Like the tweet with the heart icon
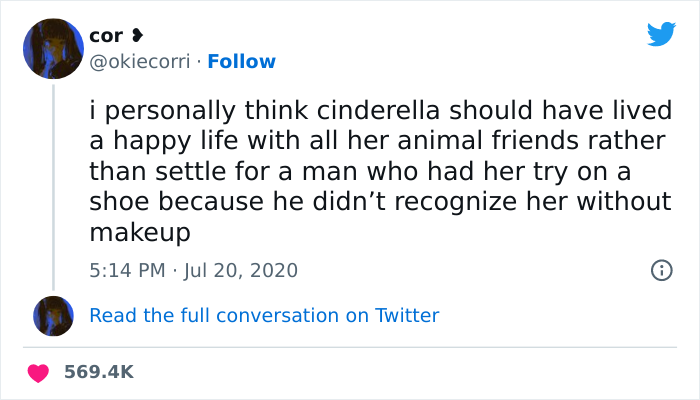The image size is (700, 400). click(39, 372)
